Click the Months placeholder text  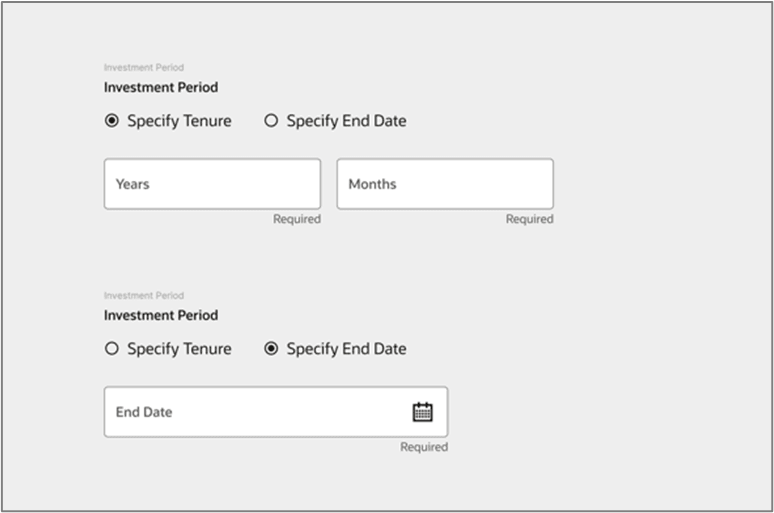click(x=372, y=184)
